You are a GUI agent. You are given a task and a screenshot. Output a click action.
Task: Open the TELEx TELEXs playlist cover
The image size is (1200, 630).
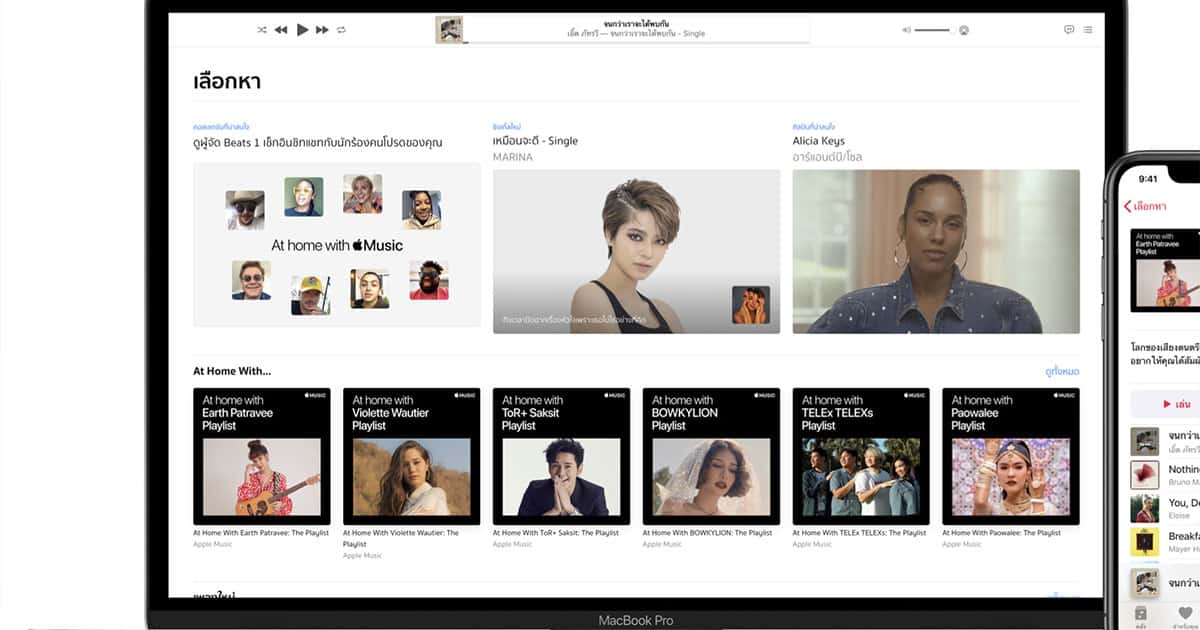coord(862,456)
